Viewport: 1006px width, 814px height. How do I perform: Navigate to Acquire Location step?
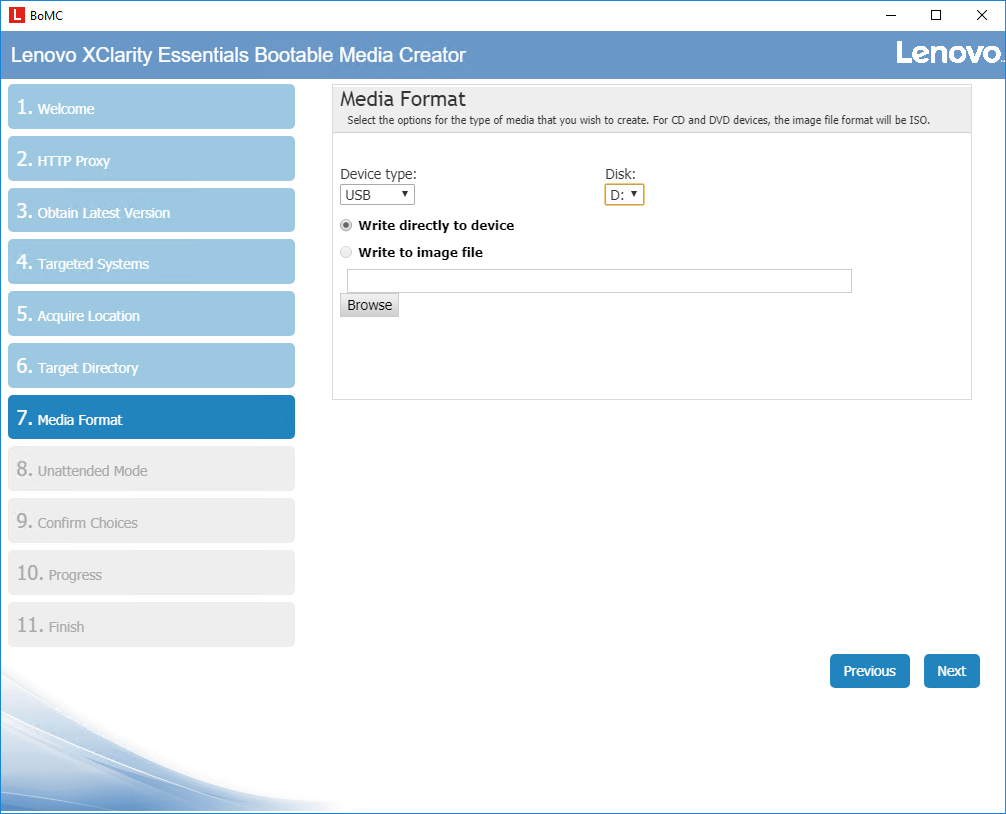pyautogui.click(x=151, y=314)
